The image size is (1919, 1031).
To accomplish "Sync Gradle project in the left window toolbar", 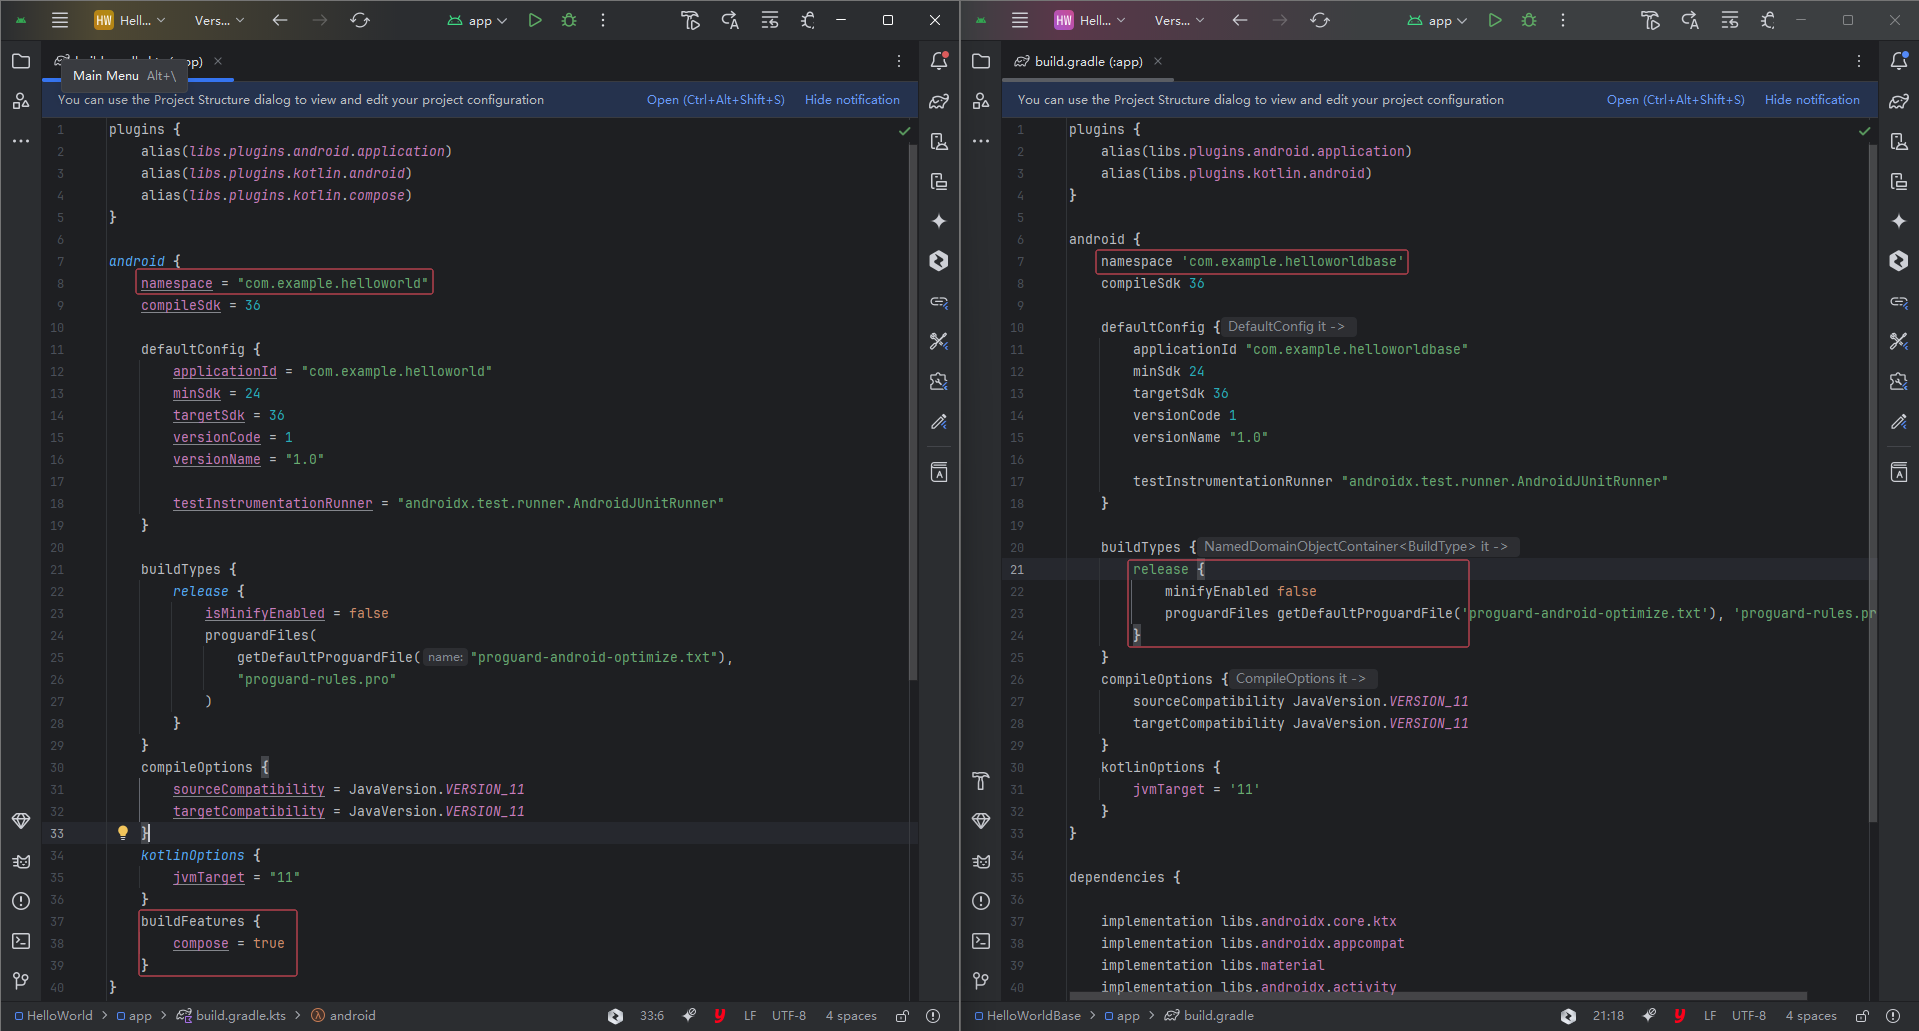I will (x=360, y=20).
